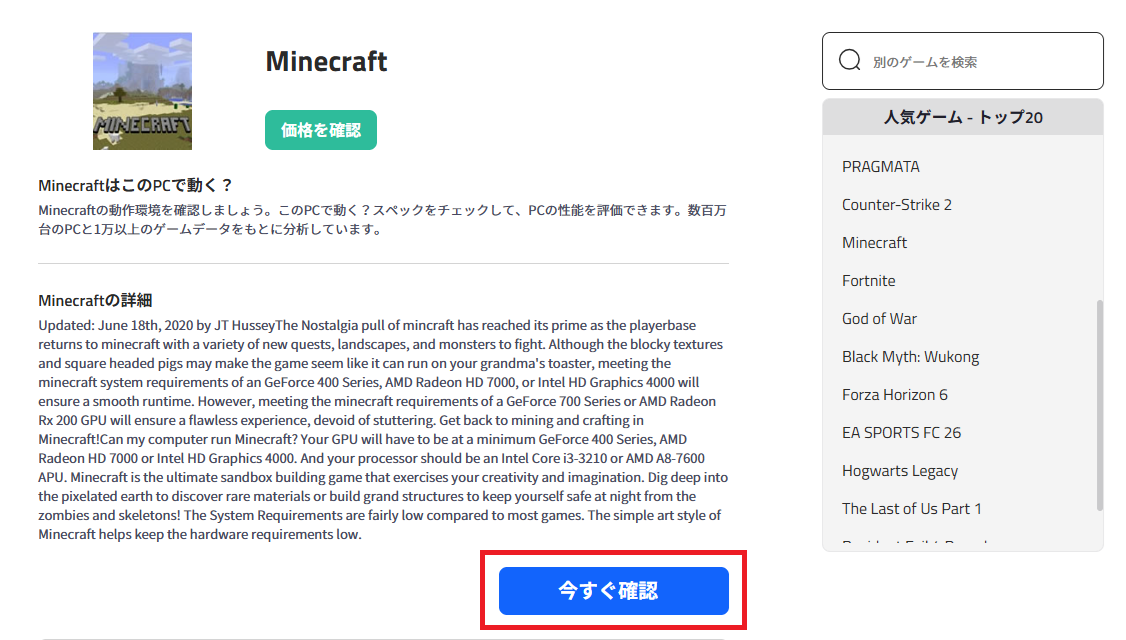Open EA SPORTS FC 26 entry

tap(901, 433)
